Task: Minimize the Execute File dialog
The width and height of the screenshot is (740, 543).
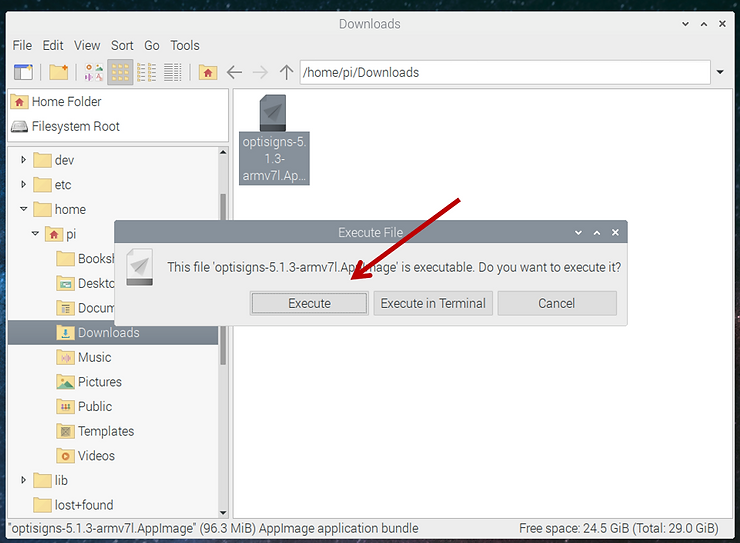Action: click(x=578, y=233)
